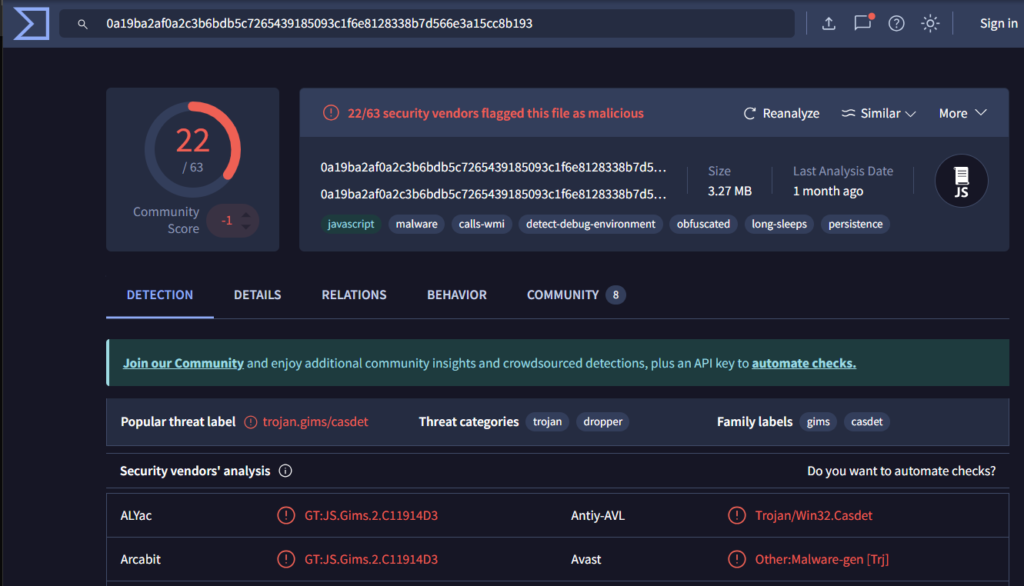1024x586 pixels.
Task: Click the 1 month ago analysis date
Action: (x=828, y=191)
